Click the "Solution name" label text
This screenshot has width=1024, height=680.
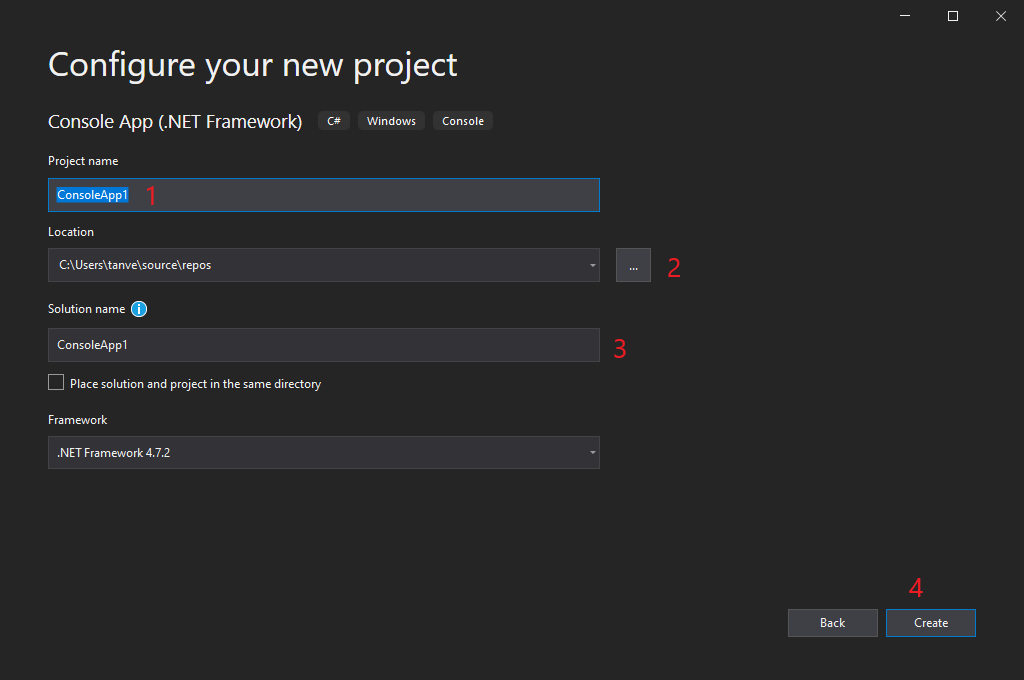[87, 309]
